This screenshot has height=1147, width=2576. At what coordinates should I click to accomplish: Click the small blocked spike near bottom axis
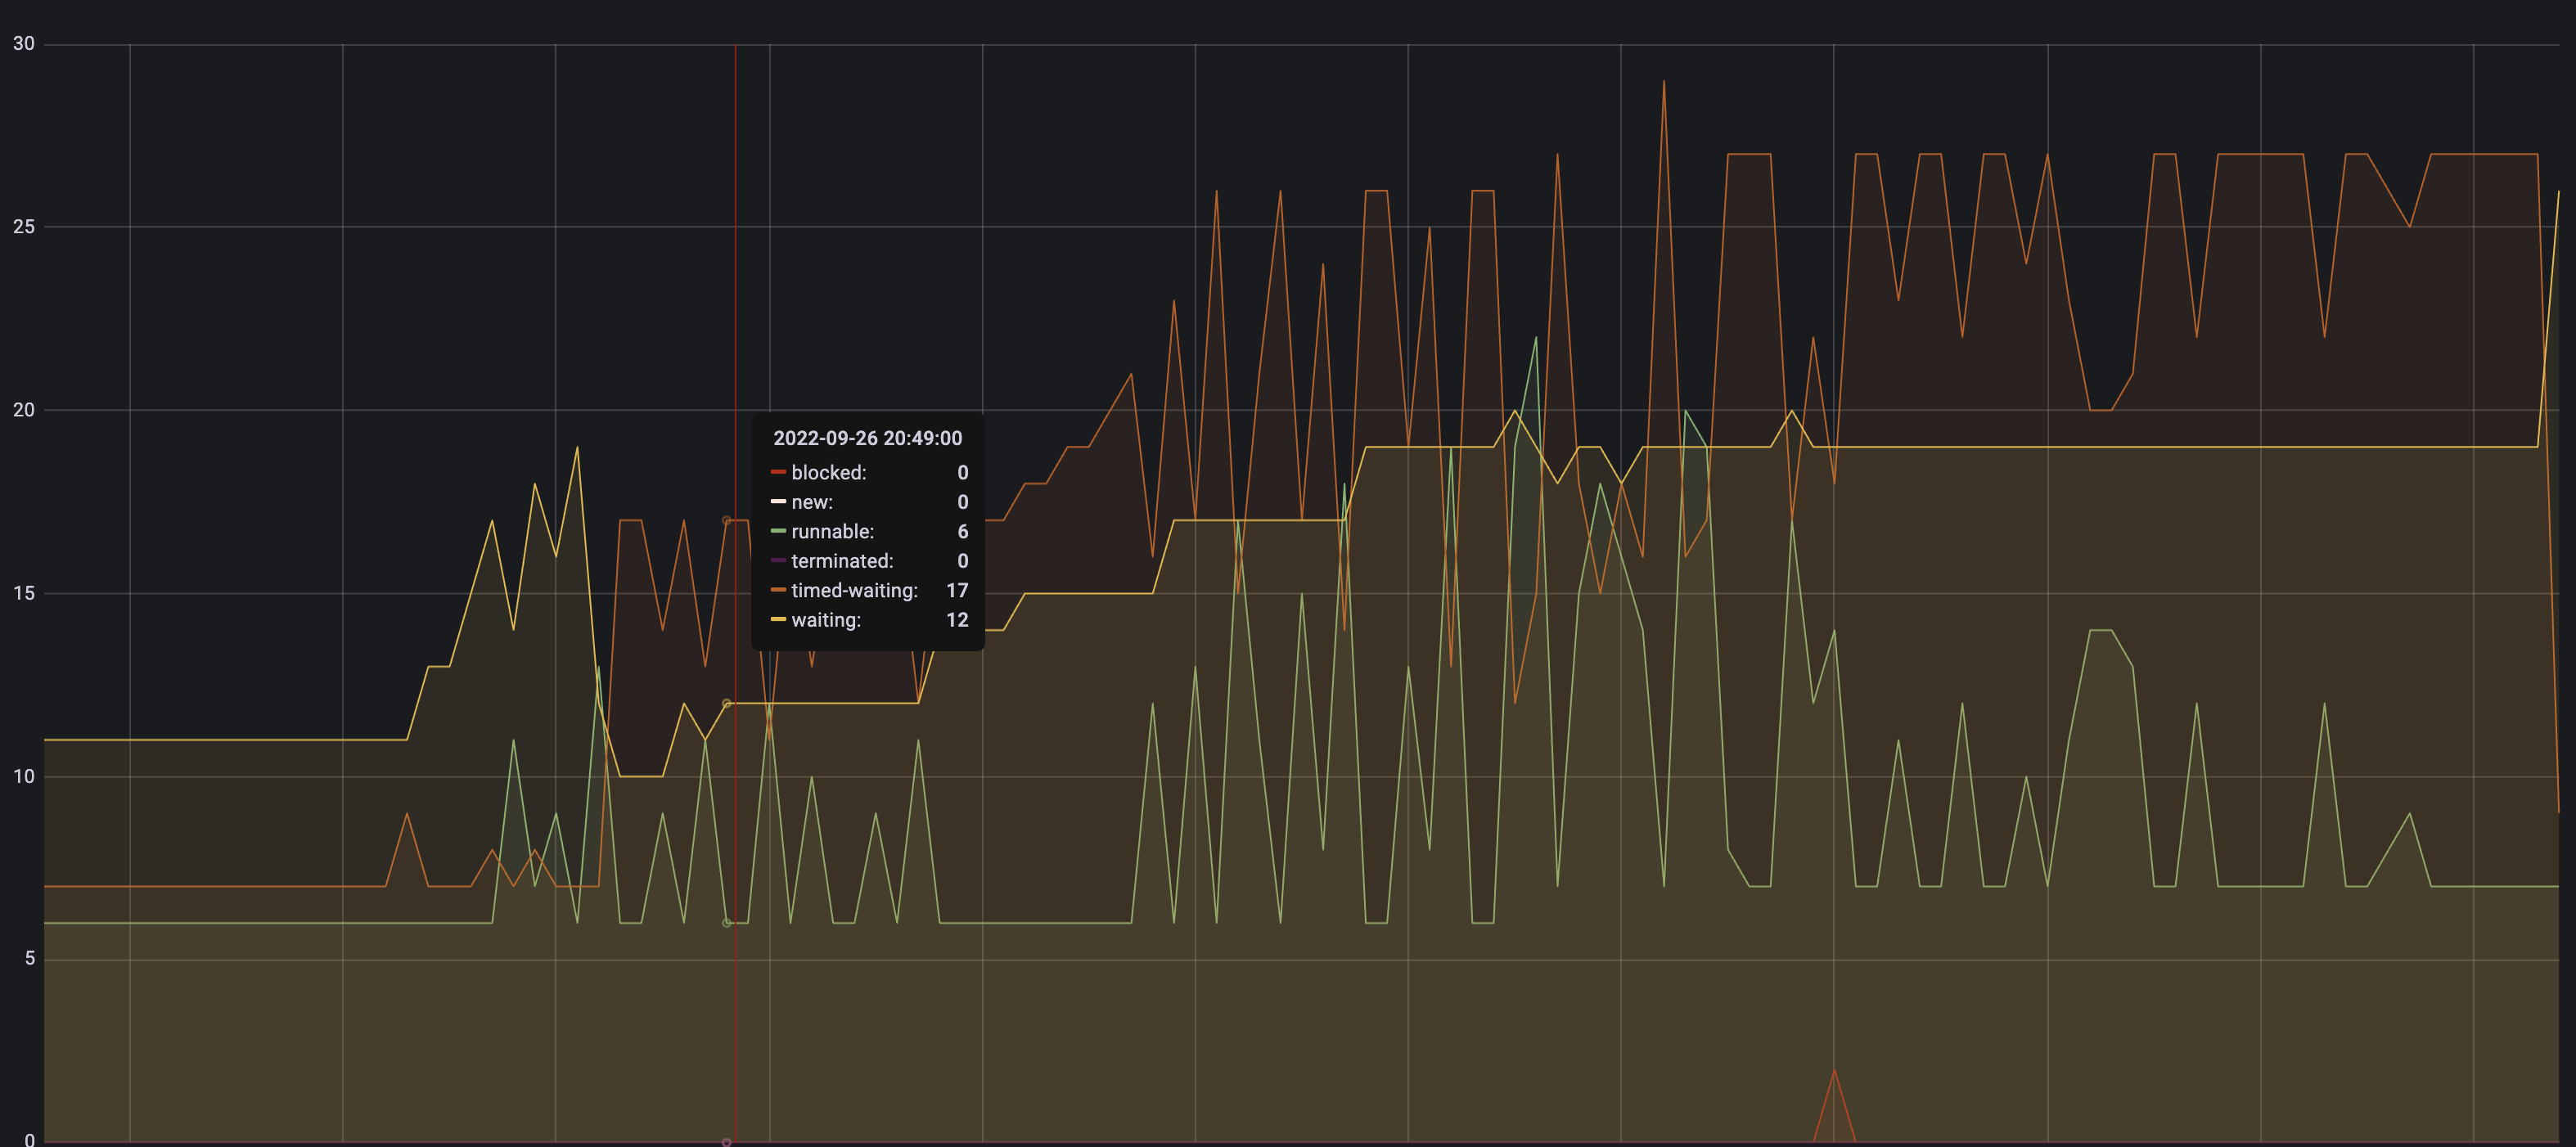coord(1834,1071)
